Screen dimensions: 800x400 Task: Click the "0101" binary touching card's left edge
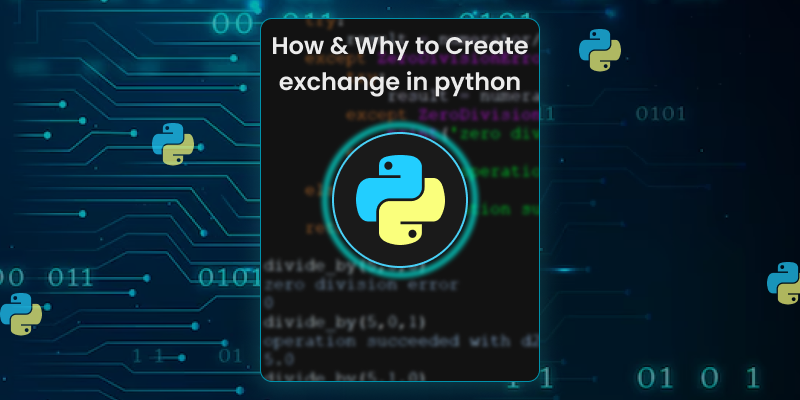click(229, 277)
